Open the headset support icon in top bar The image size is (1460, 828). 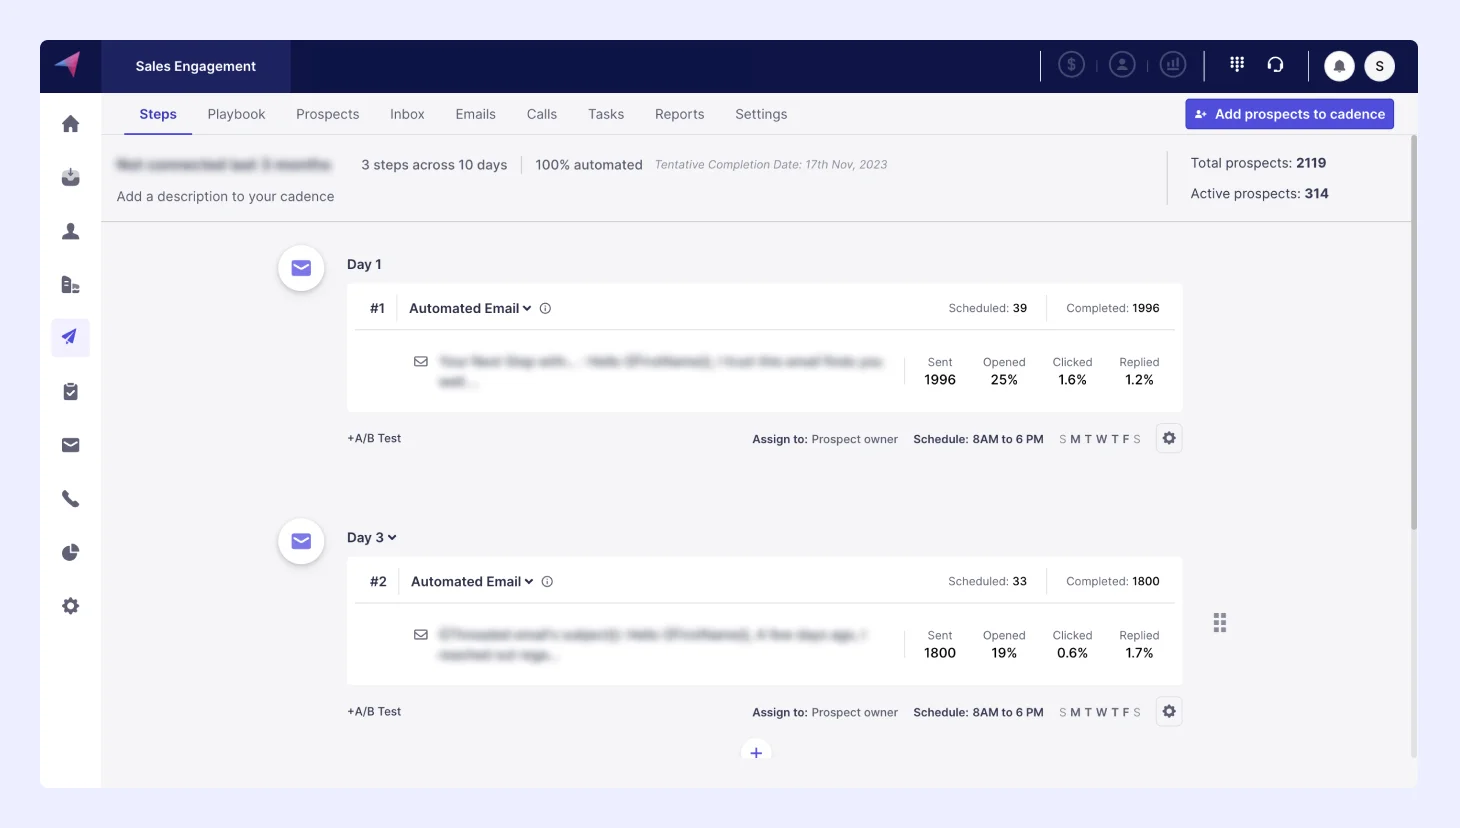(1276, 64)
